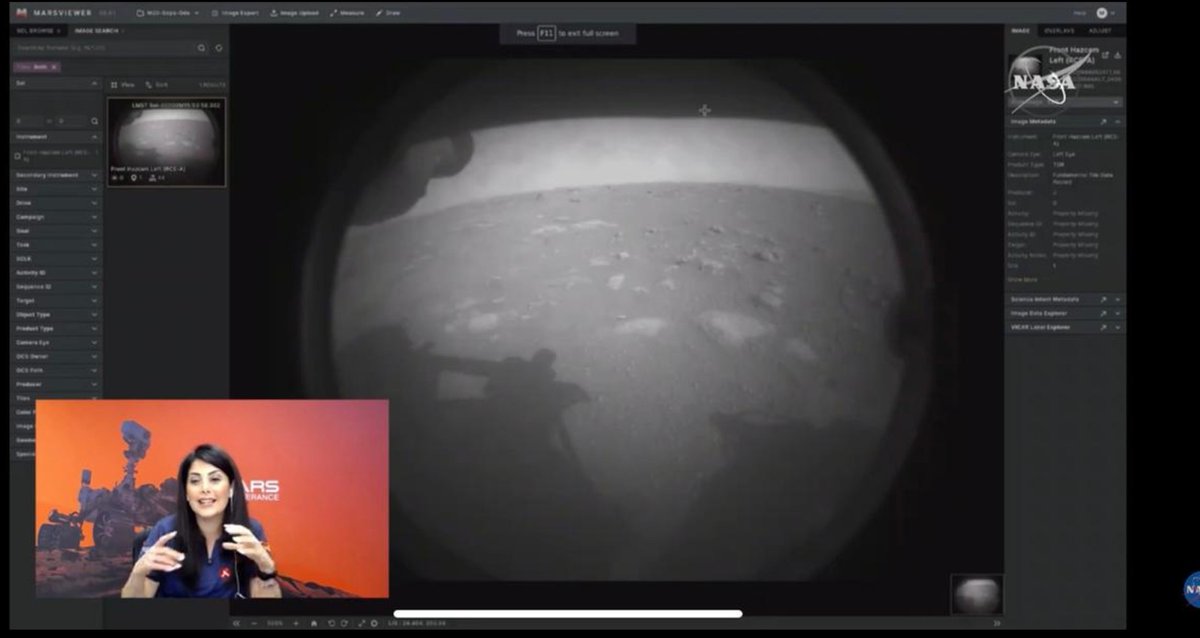Viewport: 1200px width, 638px height.
Task: Open the mission selector dropdown in top bar
Action: tap(167, 13)
